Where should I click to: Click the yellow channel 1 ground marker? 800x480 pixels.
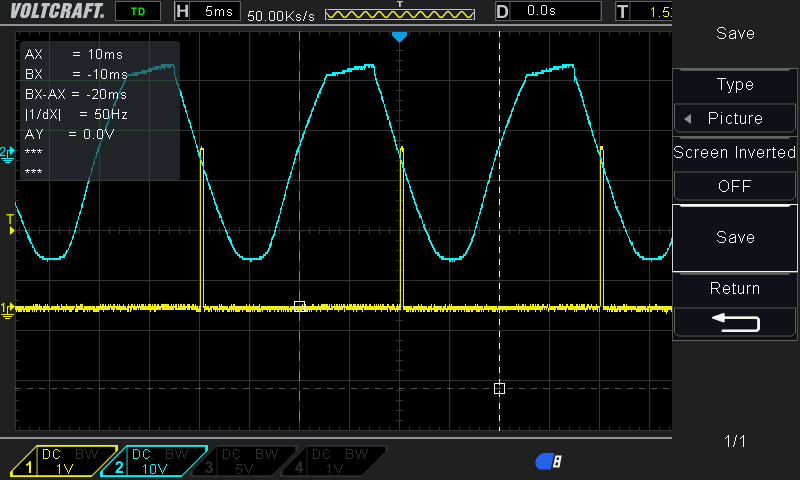[x=8, y=309]
